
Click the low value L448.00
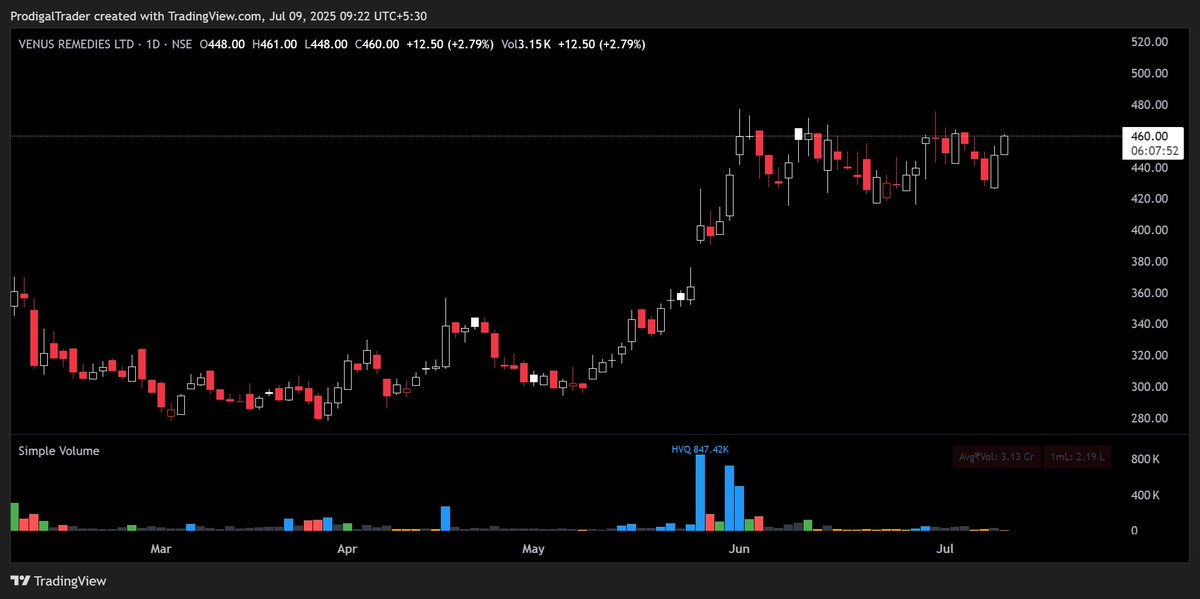325,44
